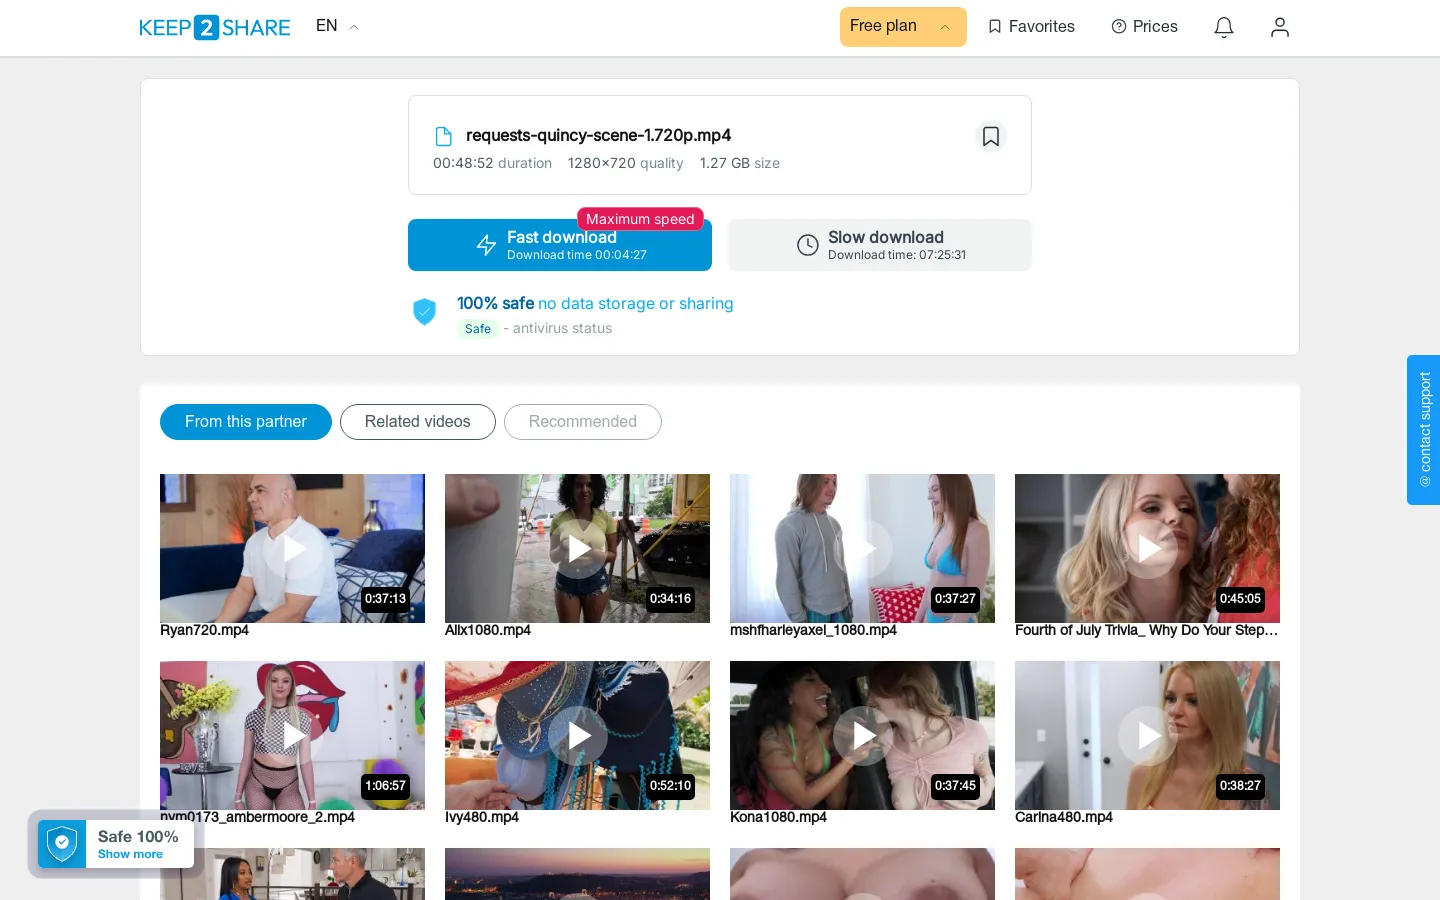Open the mshfharleyaxel_1080.mp4 title
Viewport: 1440px width, 900px height.
click(x=814, y=630)
